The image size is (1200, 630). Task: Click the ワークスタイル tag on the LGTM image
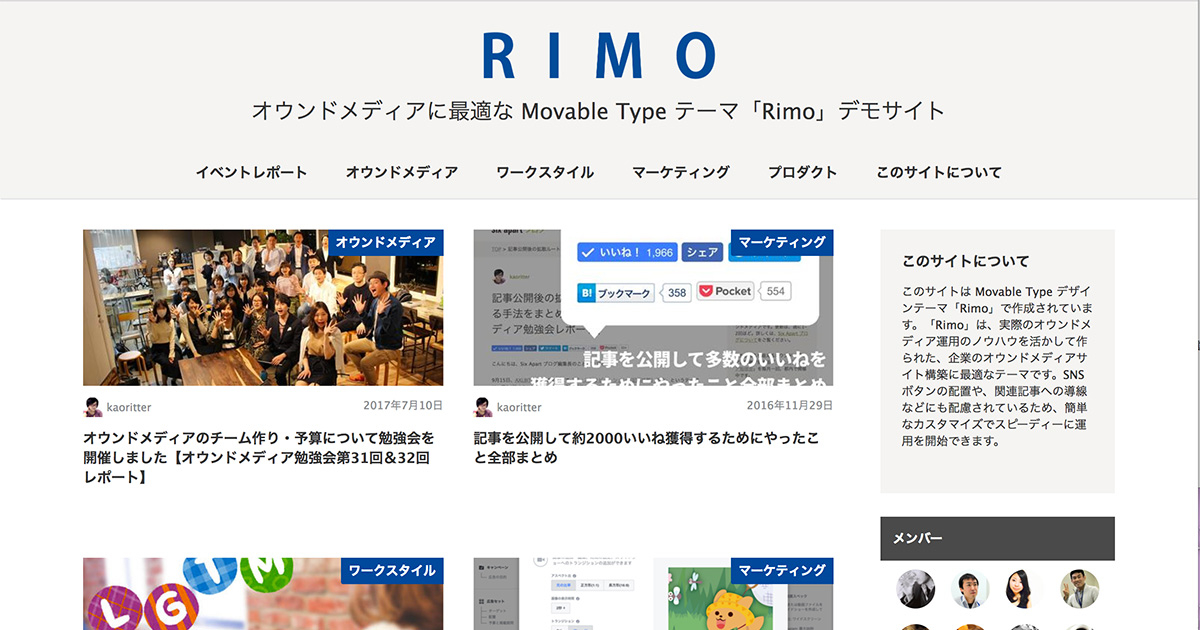point(392,570)
